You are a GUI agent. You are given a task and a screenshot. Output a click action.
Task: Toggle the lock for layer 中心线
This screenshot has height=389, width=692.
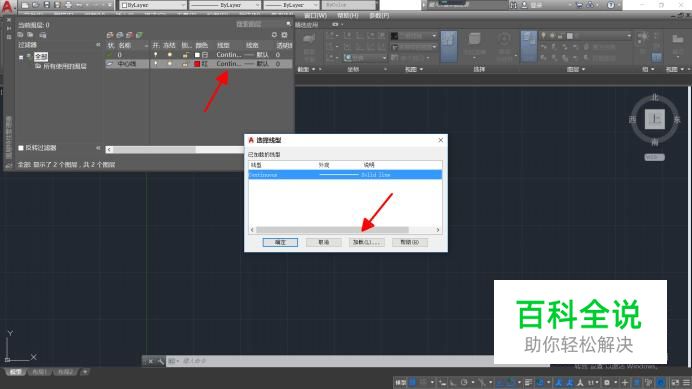coord(186,64)
